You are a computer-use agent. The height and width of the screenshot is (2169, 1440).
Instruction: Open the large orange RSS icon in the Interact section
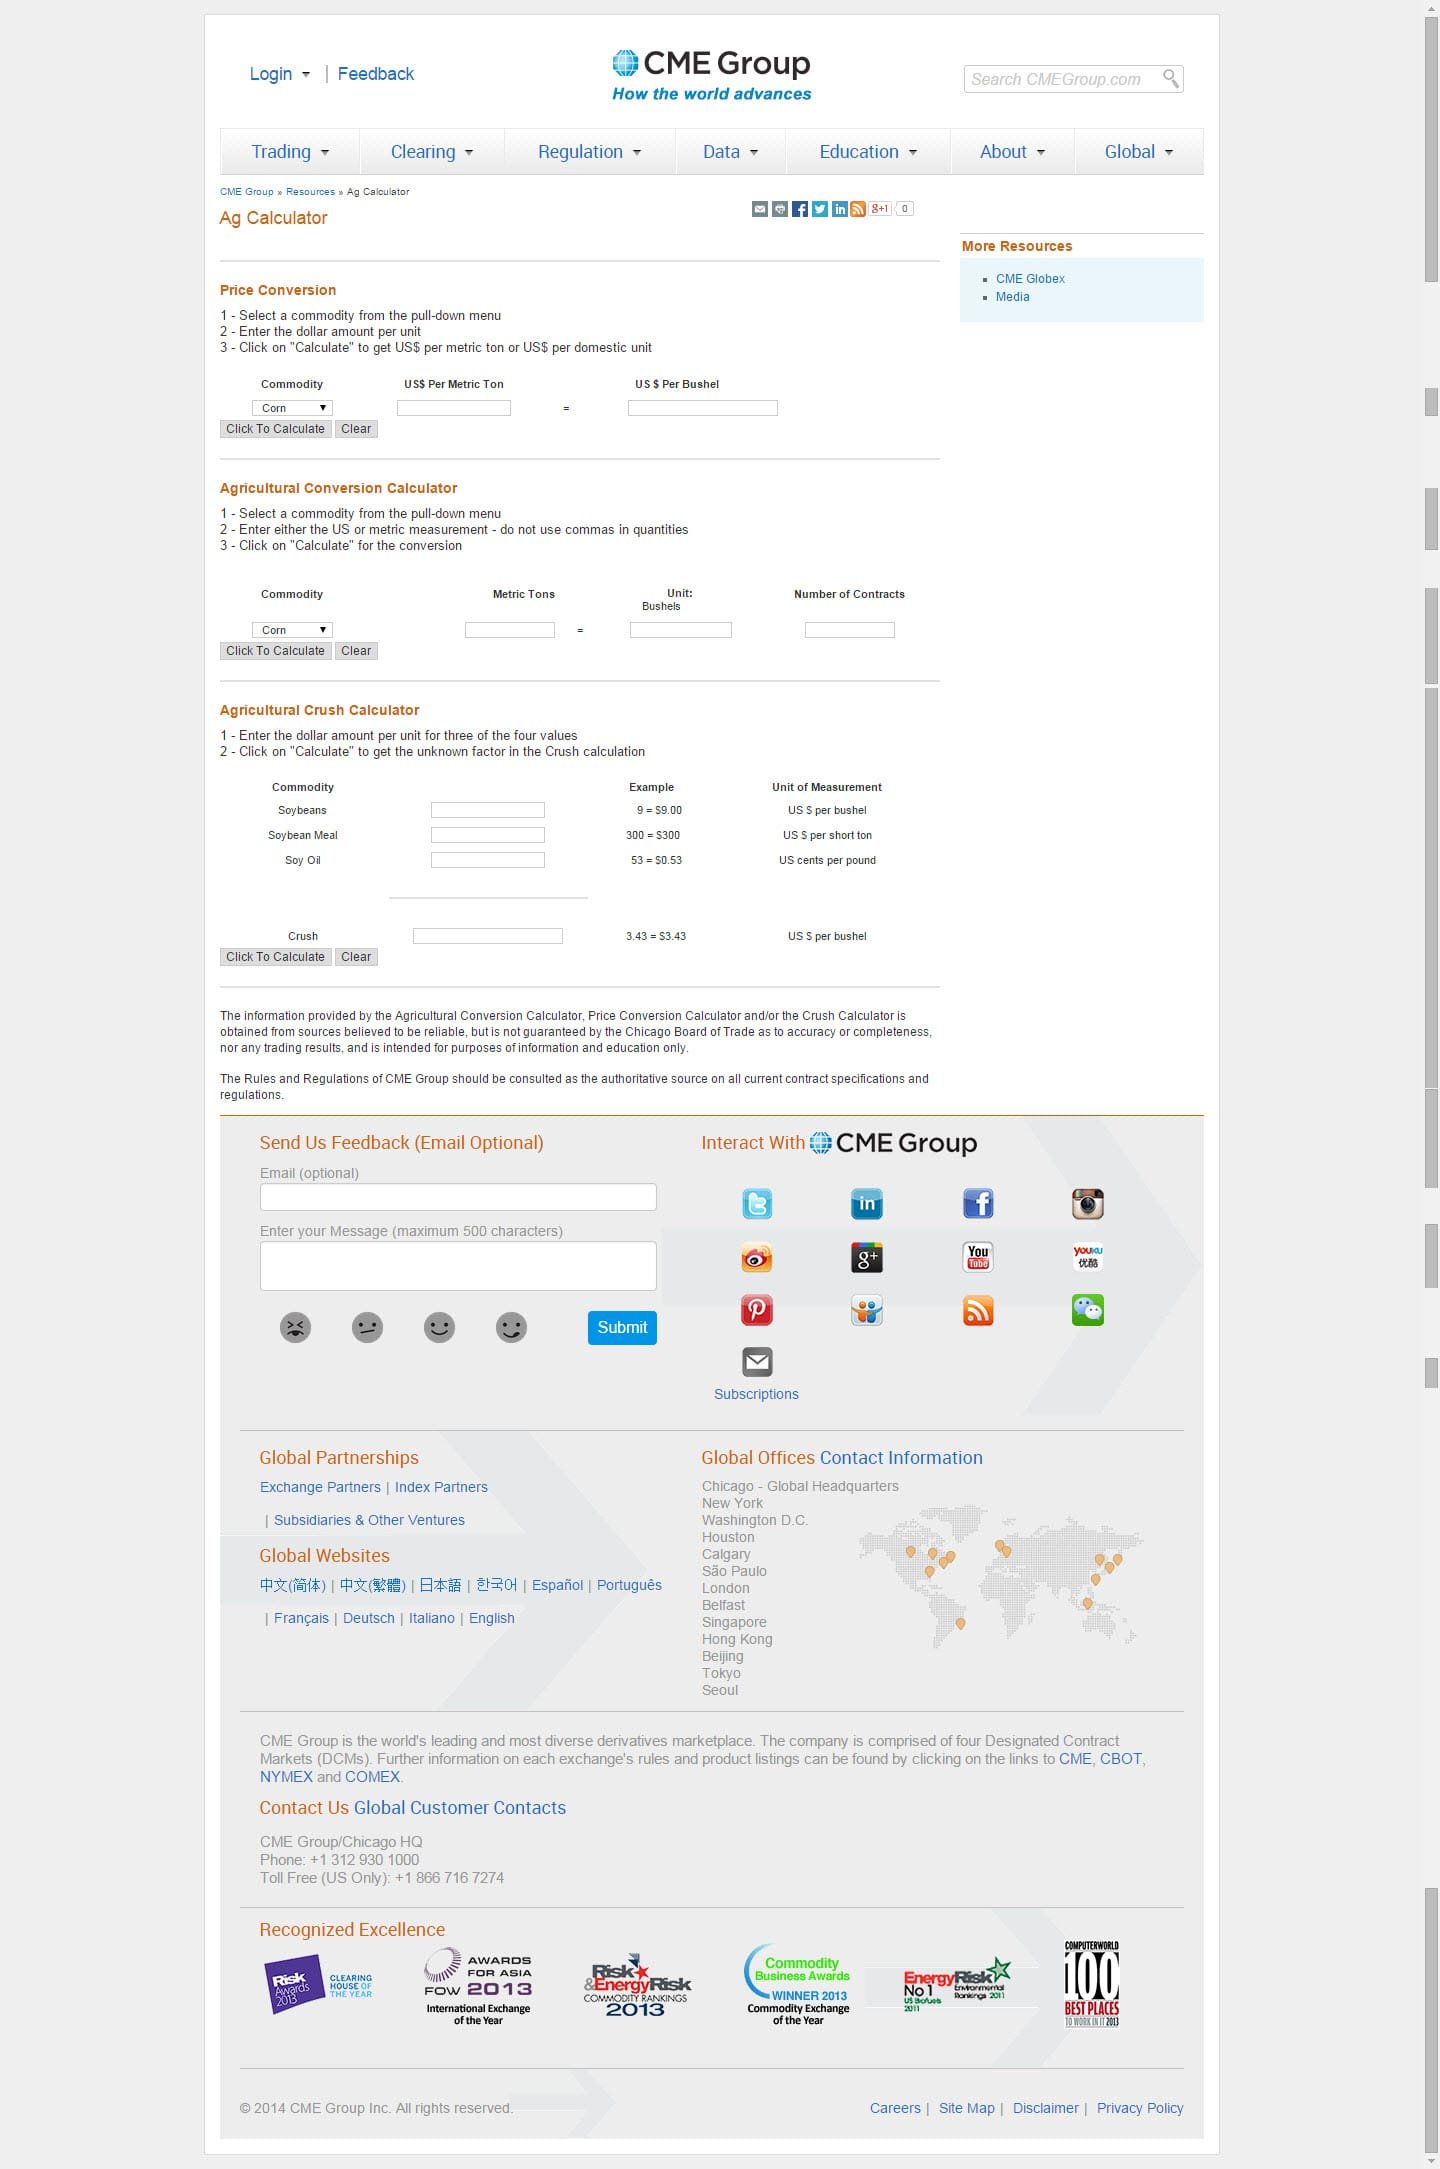tap(978, 1310)
